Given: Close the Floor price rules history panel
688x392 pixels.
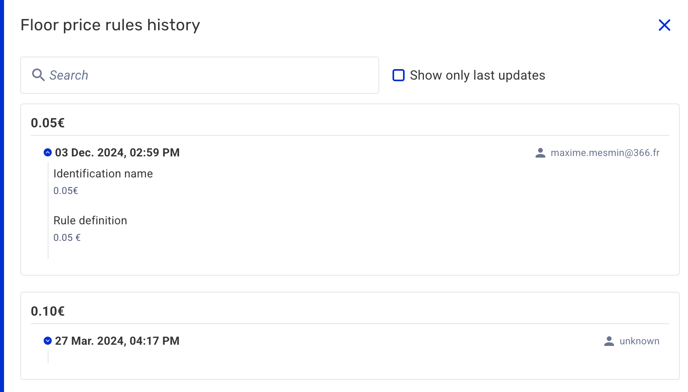Looking at the screenshot, I should coord(664,25).
